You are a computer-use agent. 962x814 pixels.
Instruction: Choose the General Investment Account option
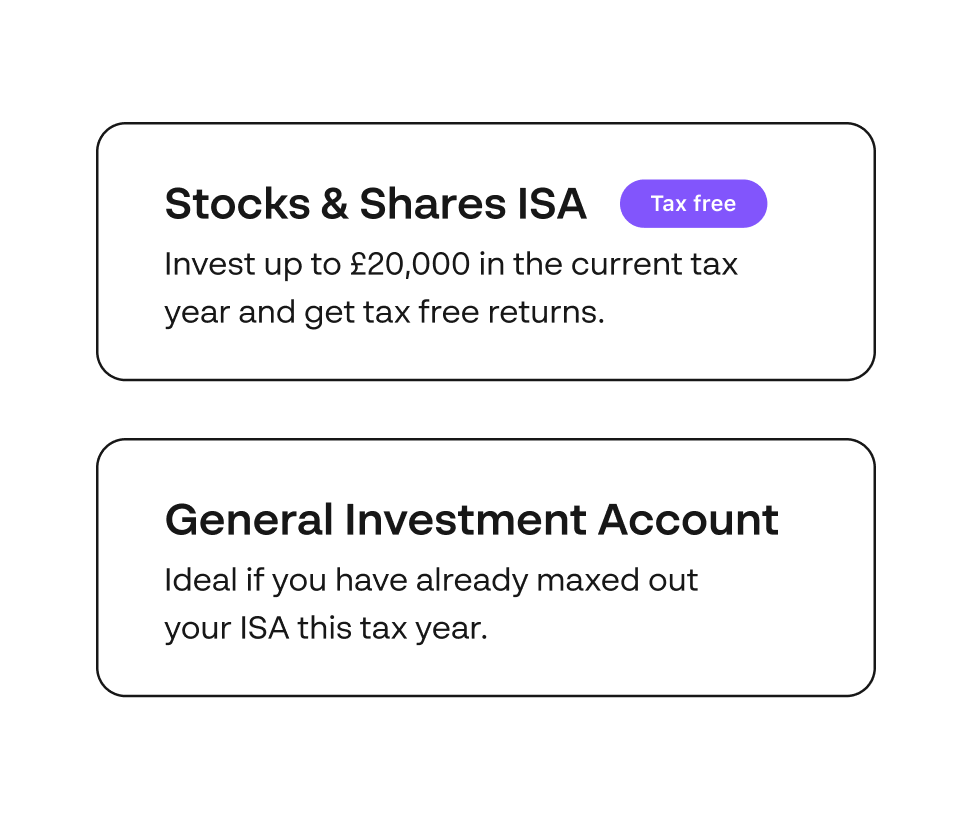pos(486,565)
